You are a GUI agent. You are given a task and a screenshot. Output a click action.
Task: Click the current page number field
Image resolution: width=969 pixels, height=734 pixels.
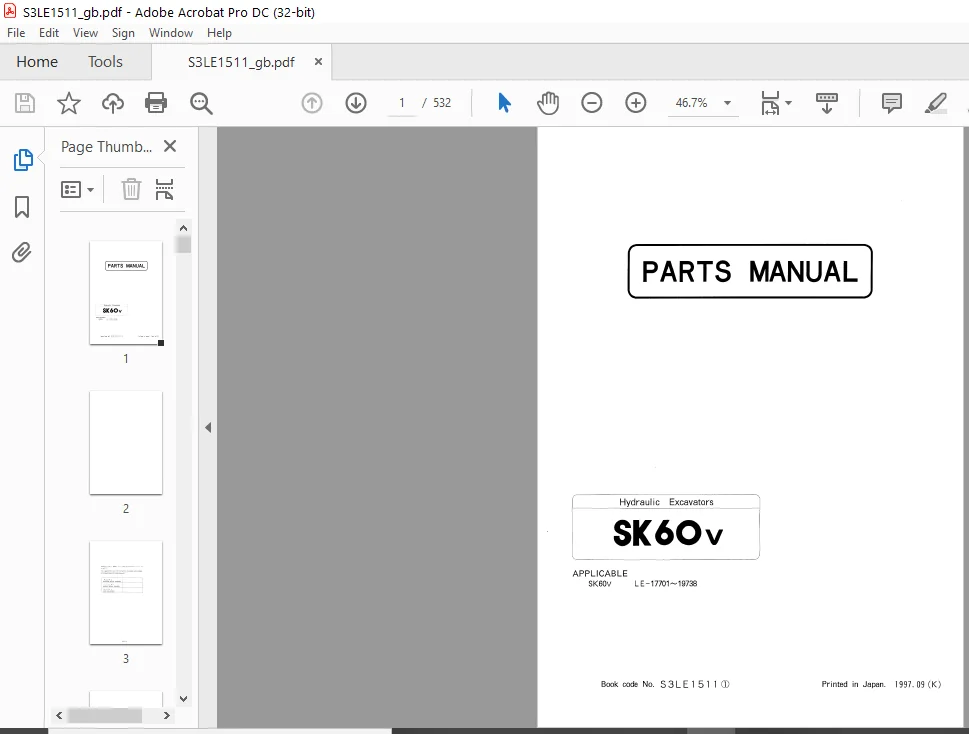click(x=402, y=103)
